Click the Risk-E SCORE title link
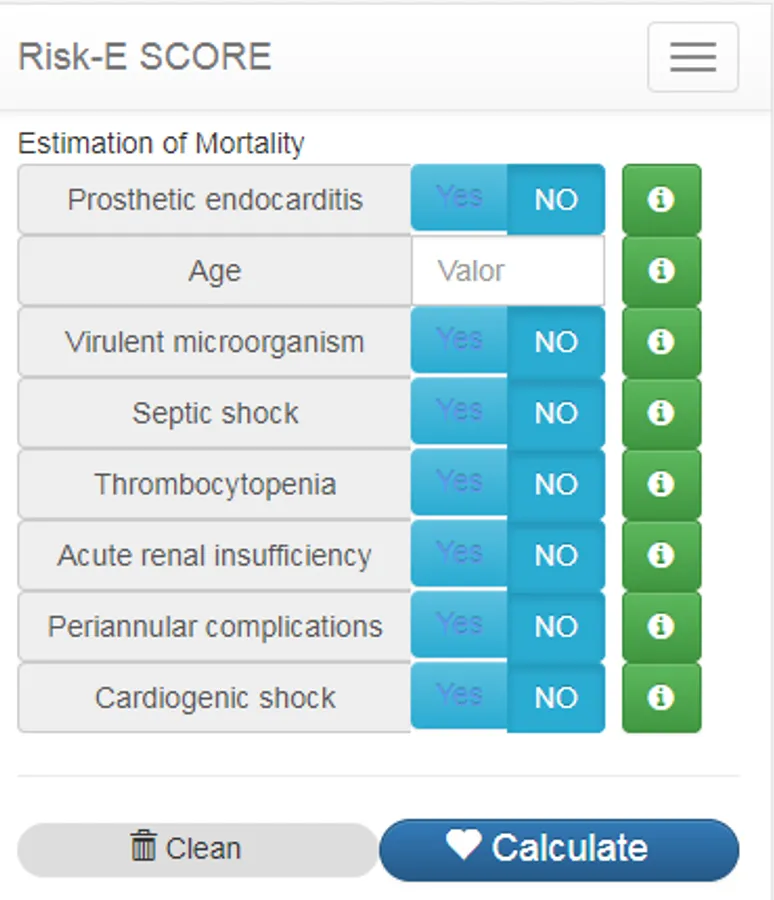Screen dimensions: 774x900 tap(145, 57)
